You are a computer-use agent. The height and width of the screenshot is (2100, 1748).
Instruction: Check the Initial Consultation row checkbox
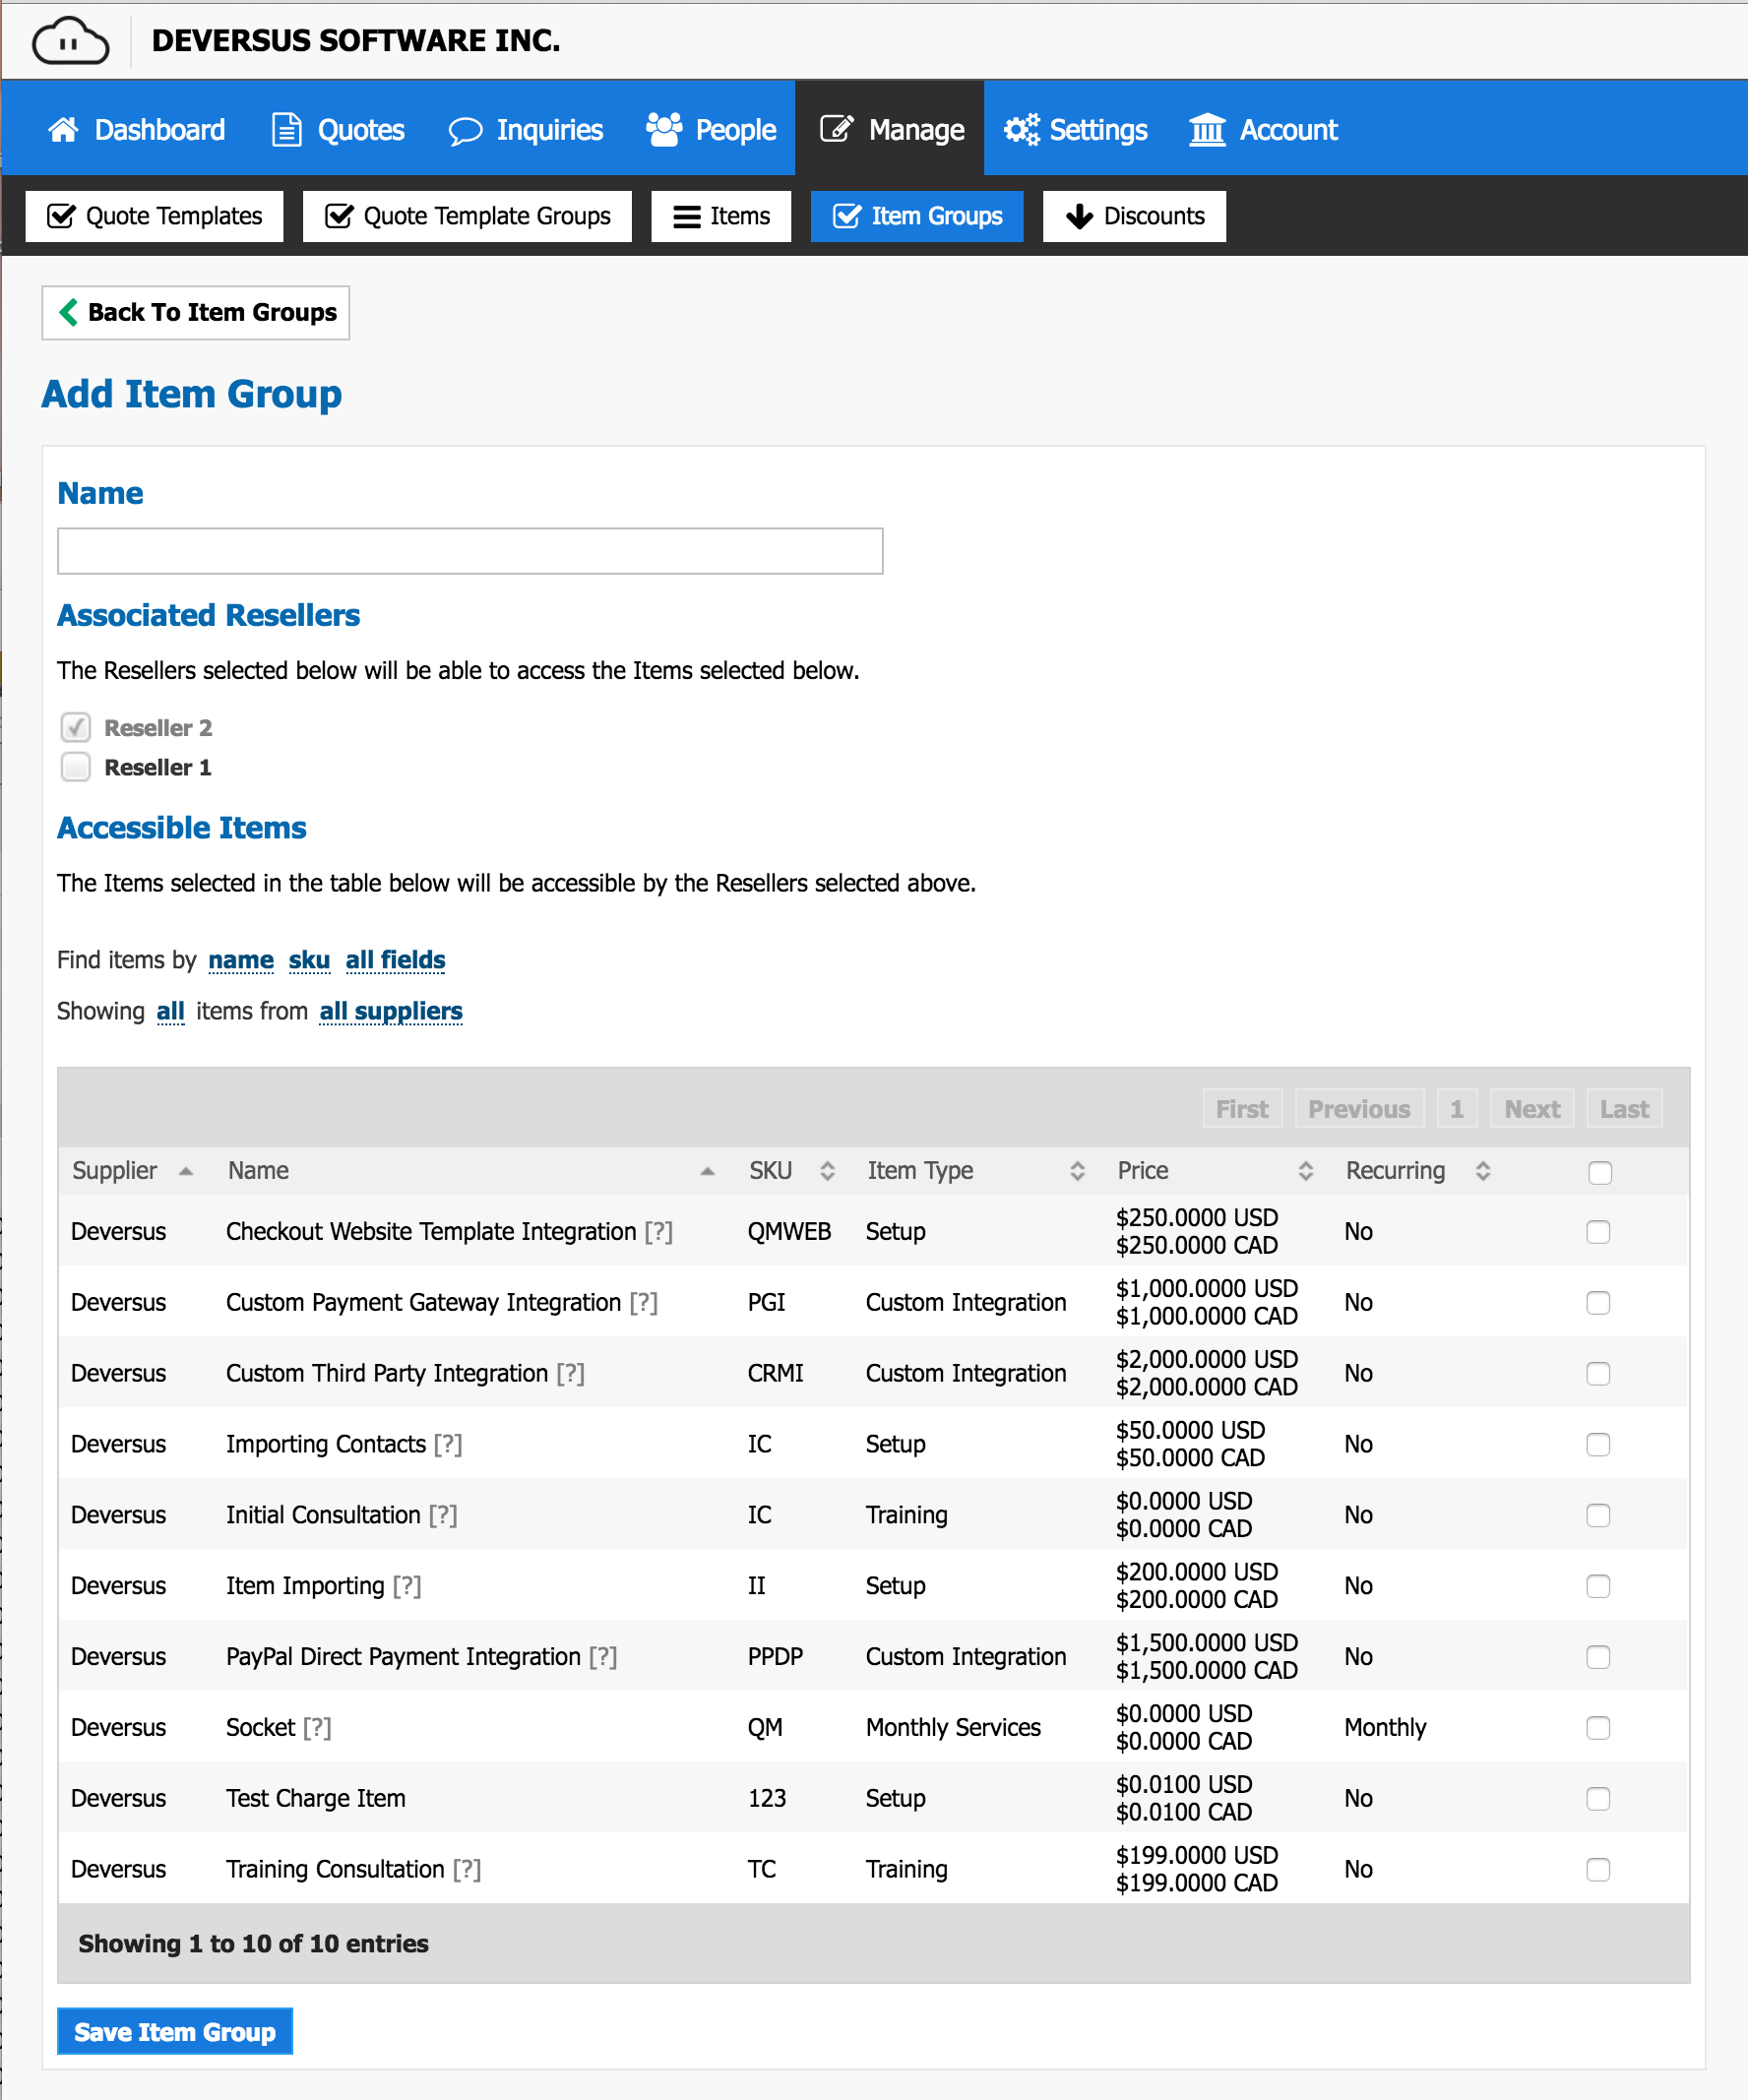pos(1598,1516)
